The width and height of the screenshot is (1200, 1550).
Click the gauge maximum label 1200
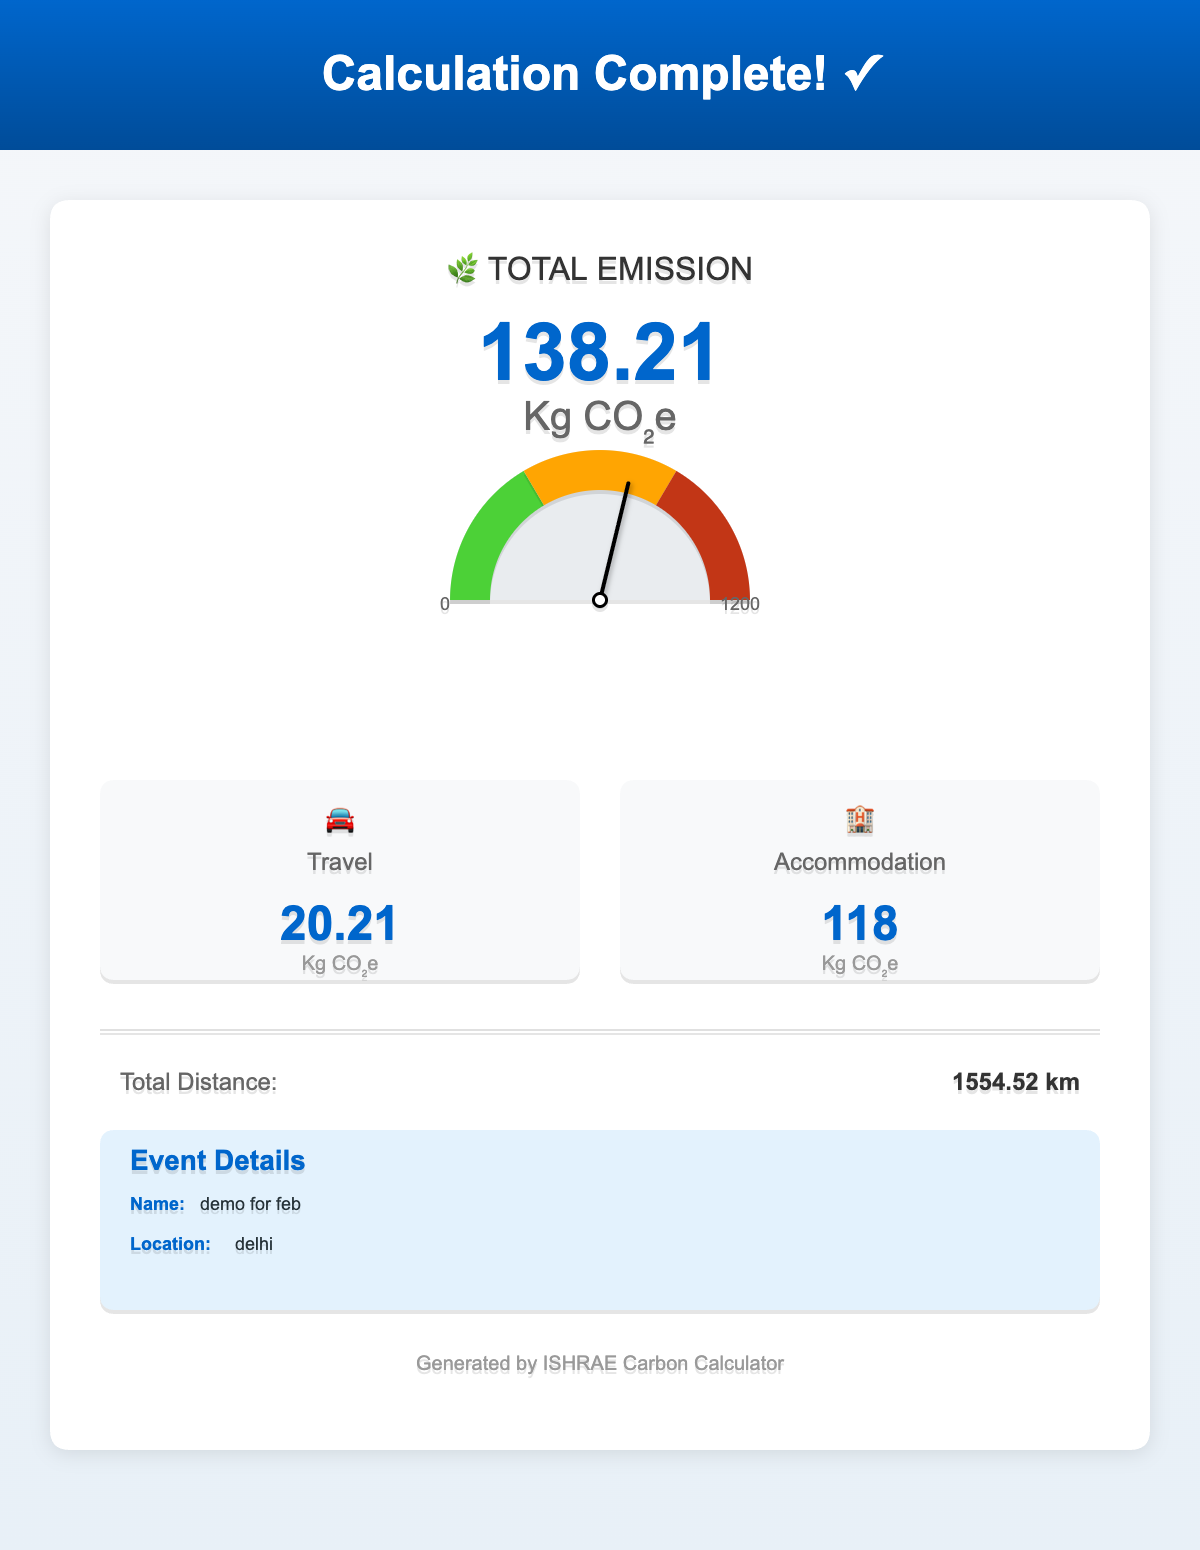pos(741,604)
